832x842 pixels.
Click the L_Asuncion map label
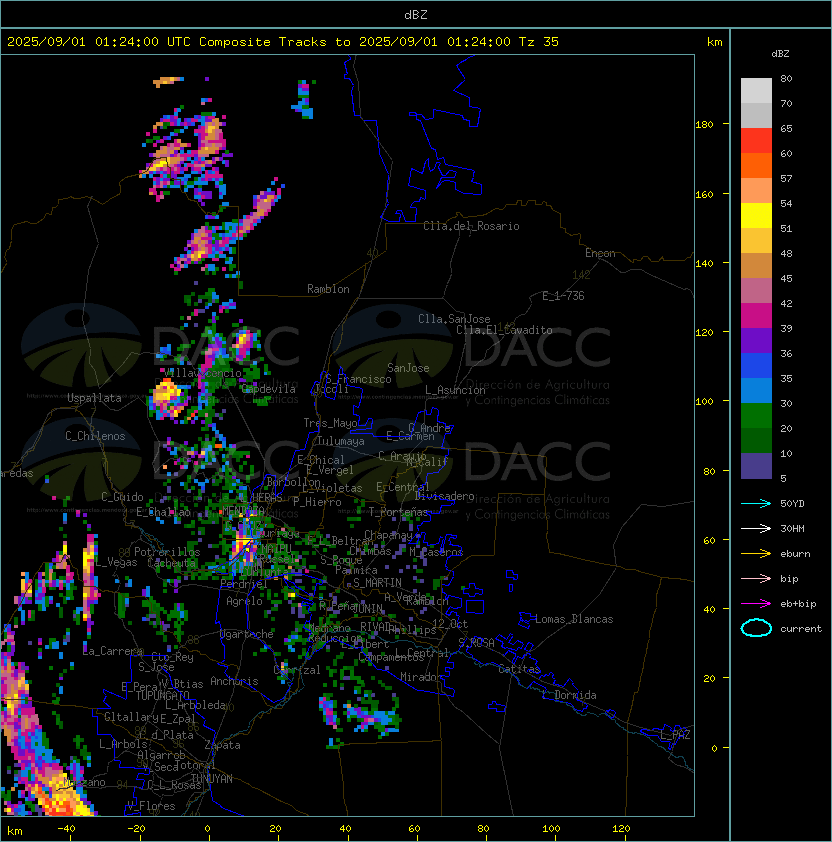pyautogui.click(x=455, y=390)
